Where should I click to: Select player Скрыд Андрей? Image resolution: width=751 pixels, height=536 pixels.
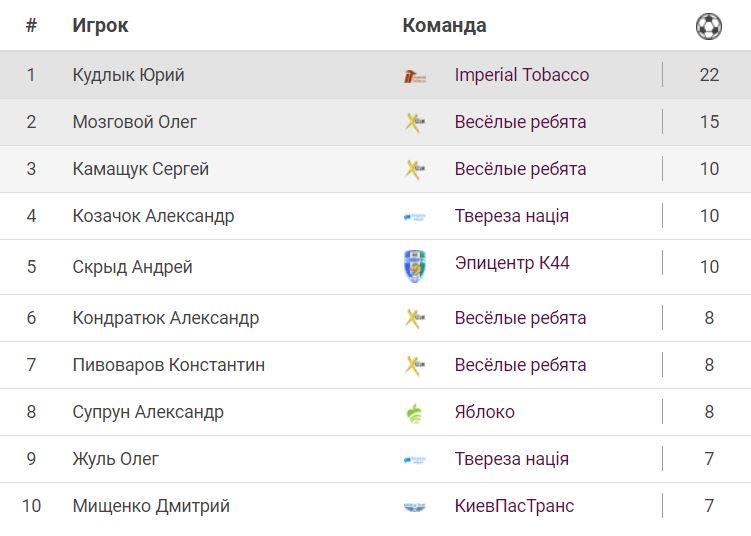click(132, 267)
